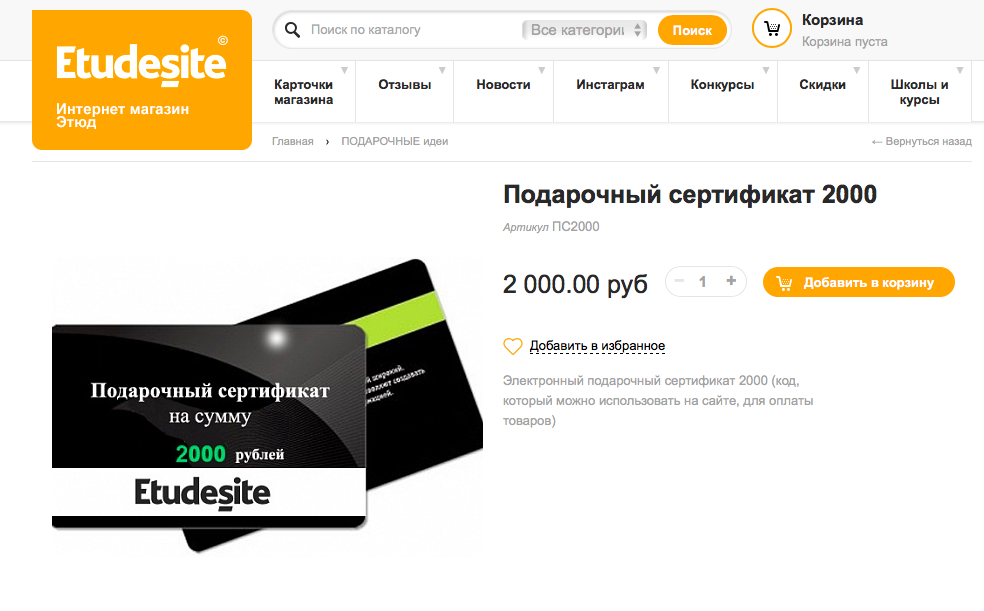This screenshot has width=984, height=611.
Task: Click the Добавить в избранное link
Action: (x=597, y=346)
